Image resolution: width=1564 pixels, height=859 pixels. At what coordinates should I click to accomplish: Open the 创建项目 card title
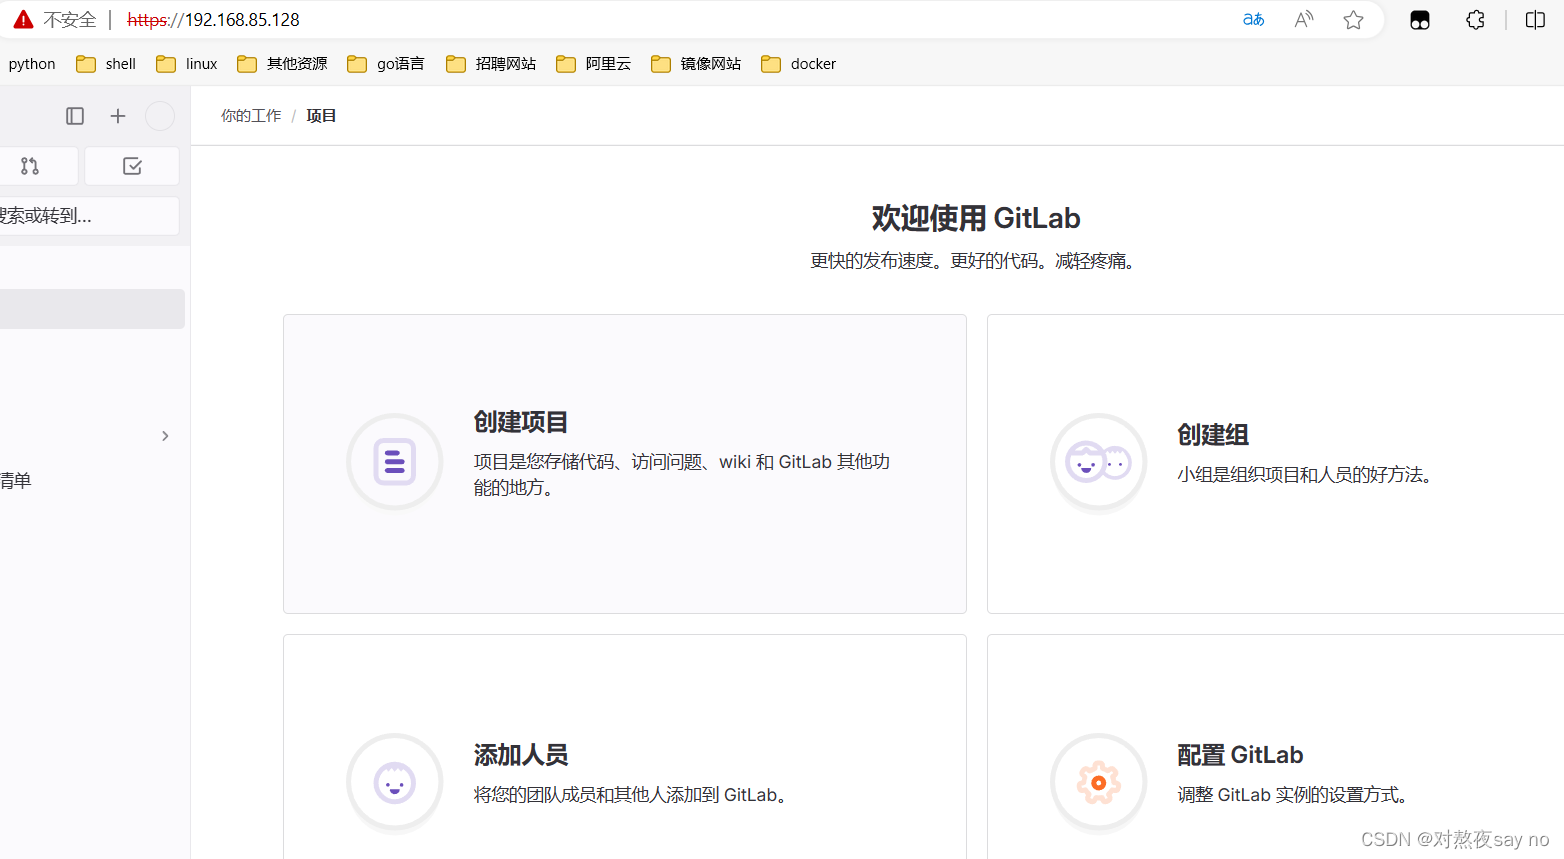[x=521, y=422]
